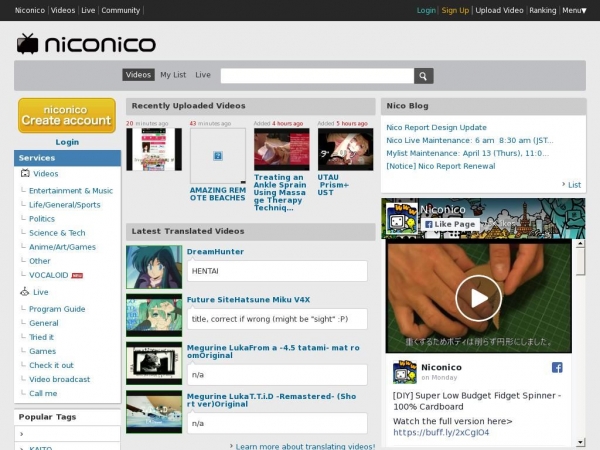Open Entertainment & Music category
Screen dimensions: 600x450
click(71, 191)
